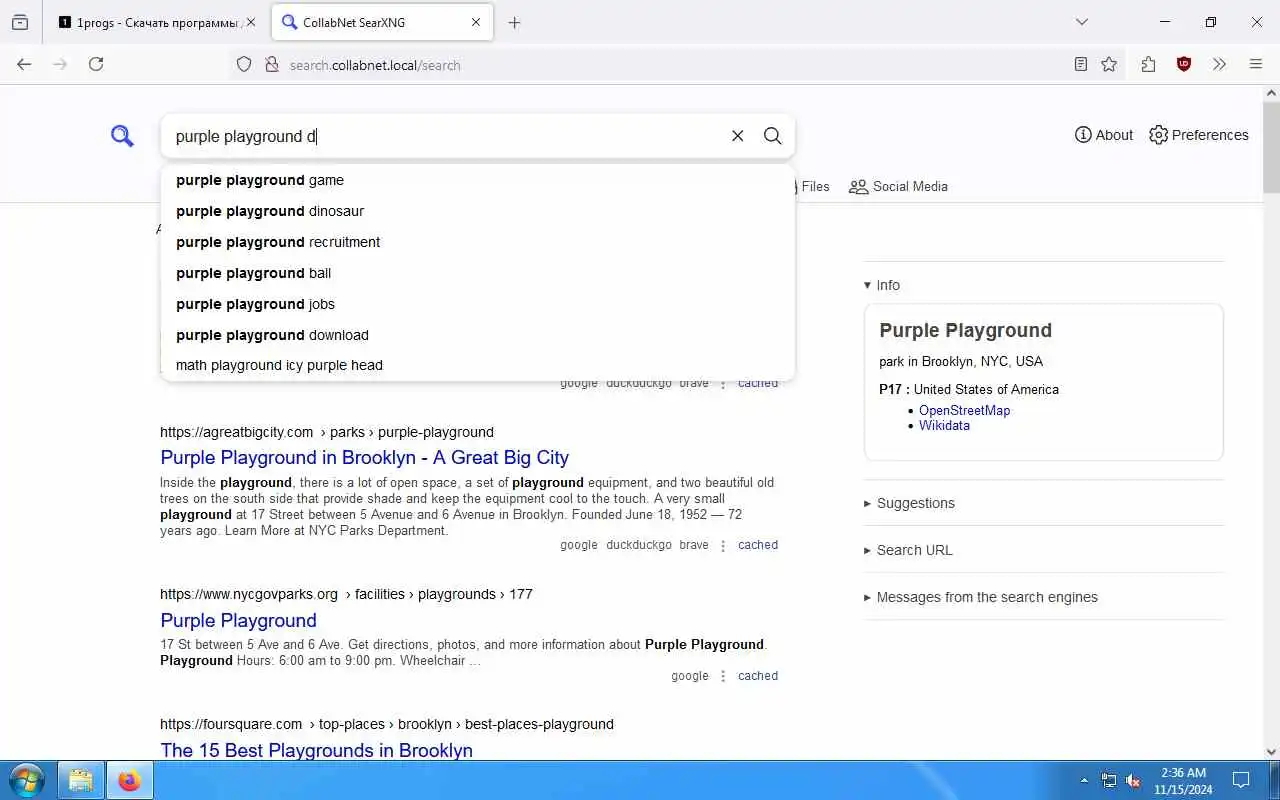The width and height of the screenshot is (1280, 800).
Task: Choose suggestion math playground icy purple head
Action: click(478, 365)
